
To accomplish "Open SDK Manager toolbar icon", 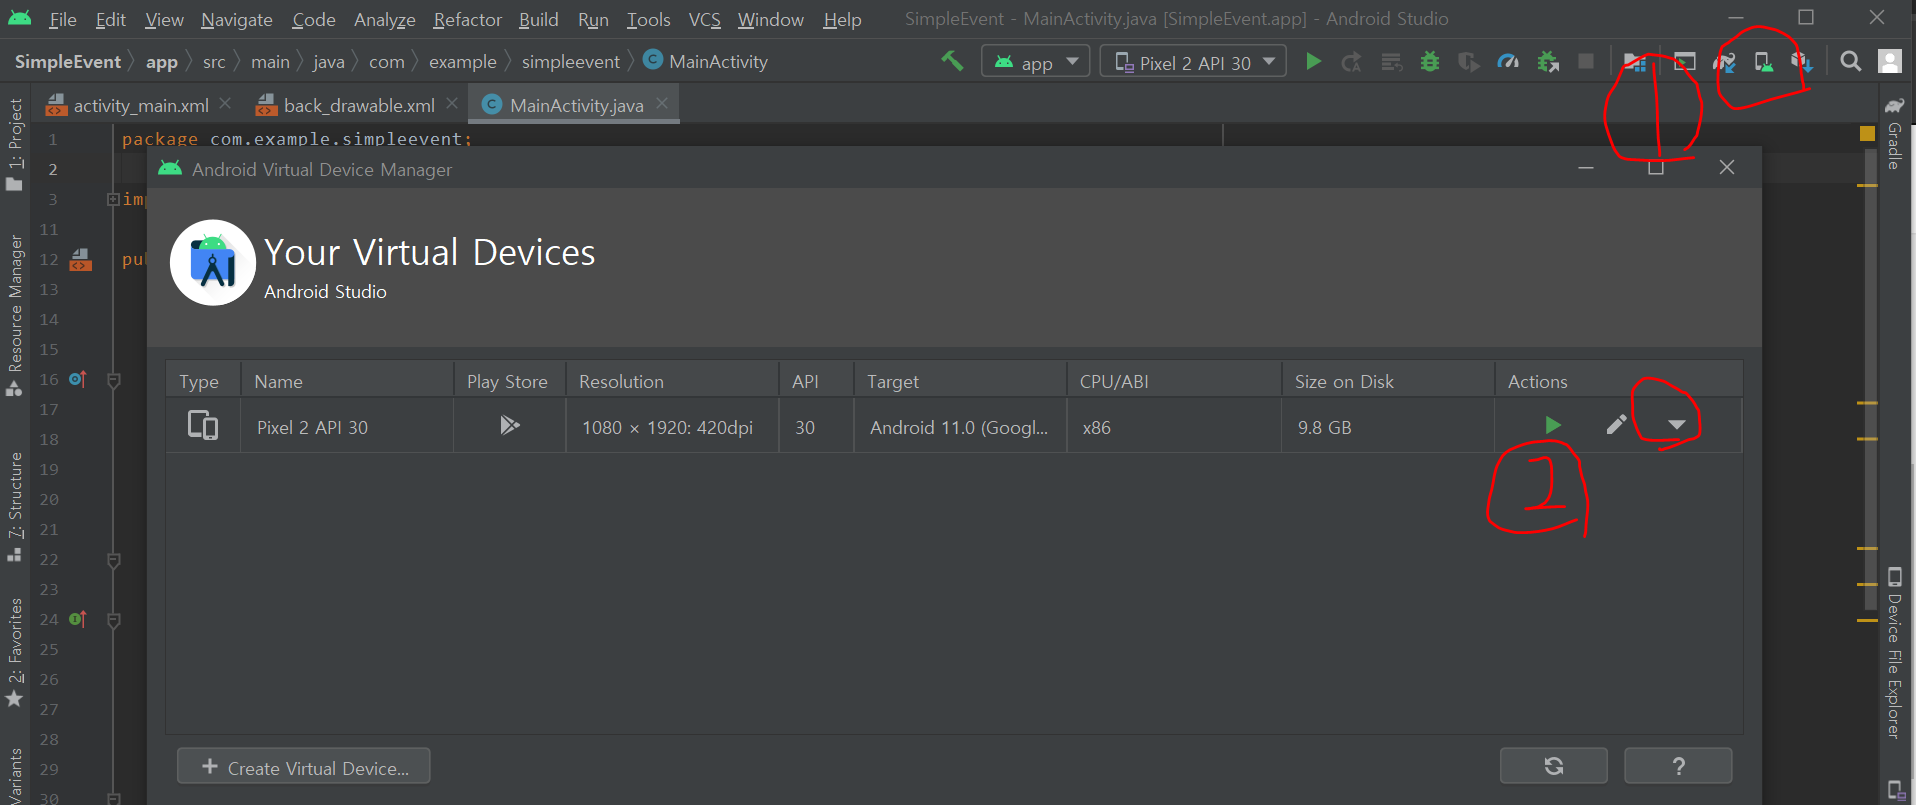I will pos(1802,62).
